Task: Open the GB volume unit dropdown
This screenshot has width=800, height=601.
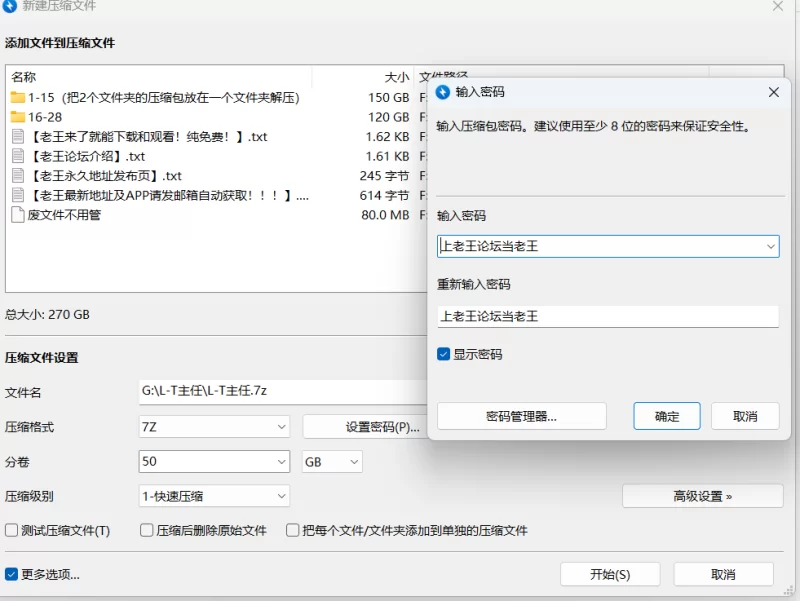Action: [x=332, y=462]
